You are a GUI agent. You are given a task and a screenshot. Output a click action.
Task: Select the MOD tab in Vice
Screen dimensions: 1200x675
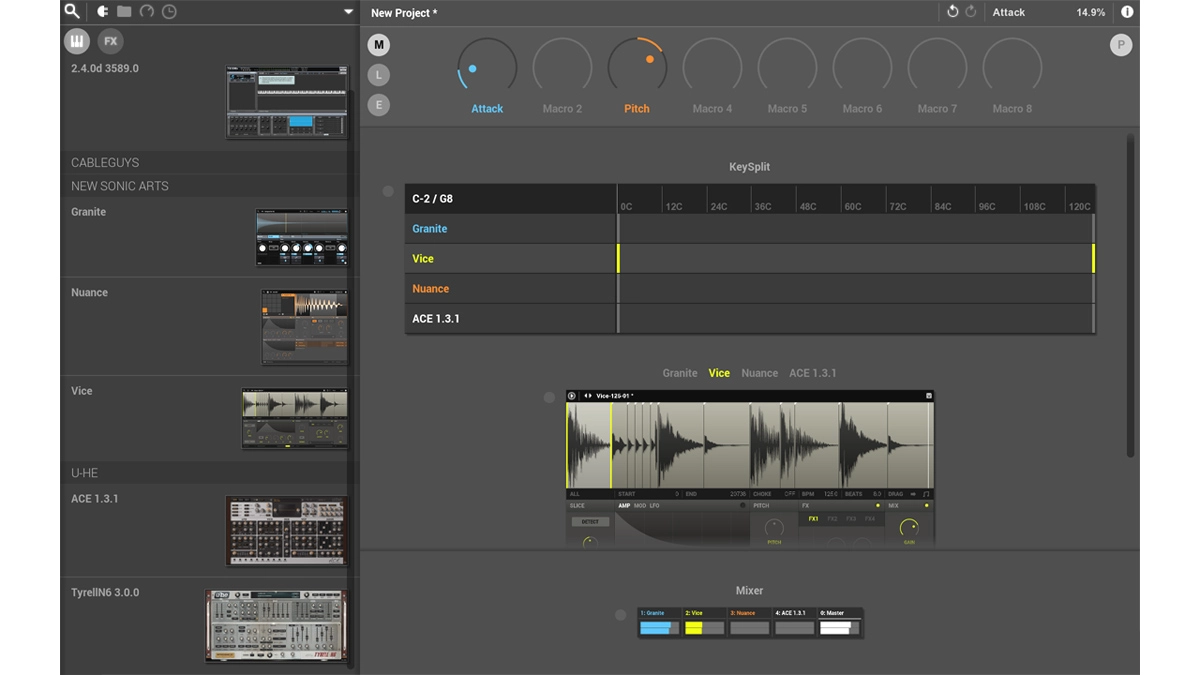[640, 506]
